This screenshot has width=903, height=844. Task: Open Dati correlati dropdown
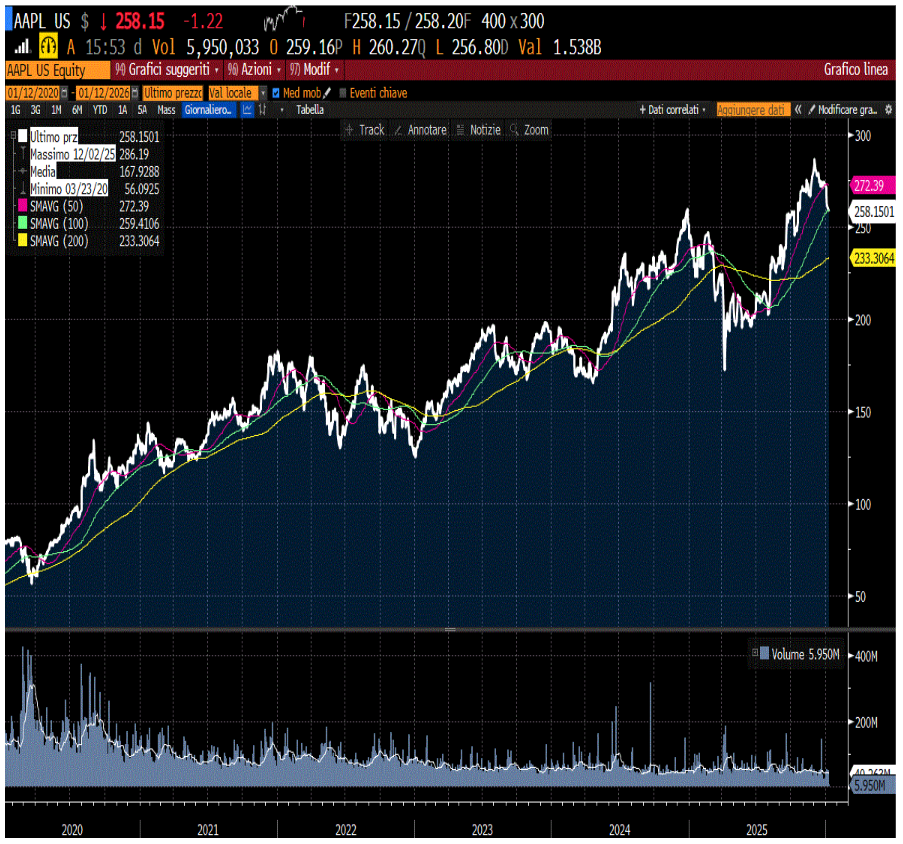(x=672, y=109)
